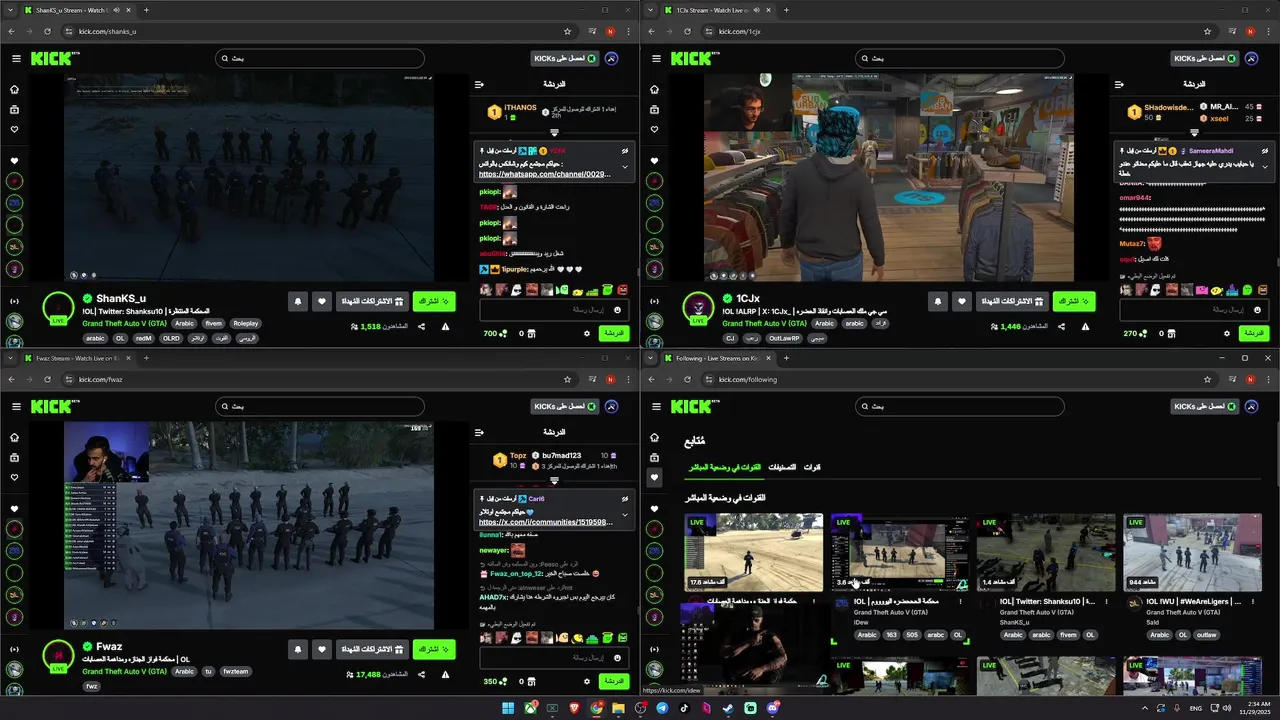Screen dimensions: 1280x720
Task: Open chat settings gear in Fwaz window
Action: pos(587,681)
